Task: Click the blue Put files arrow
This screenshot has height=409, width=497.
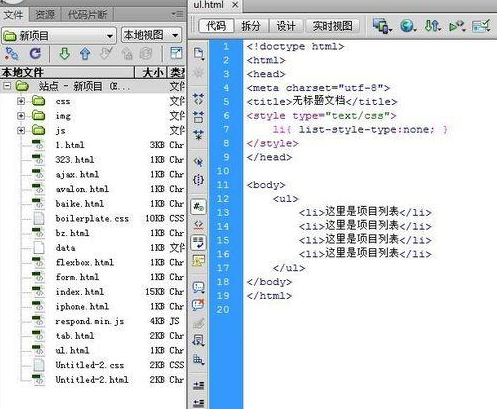Action: 85,53
